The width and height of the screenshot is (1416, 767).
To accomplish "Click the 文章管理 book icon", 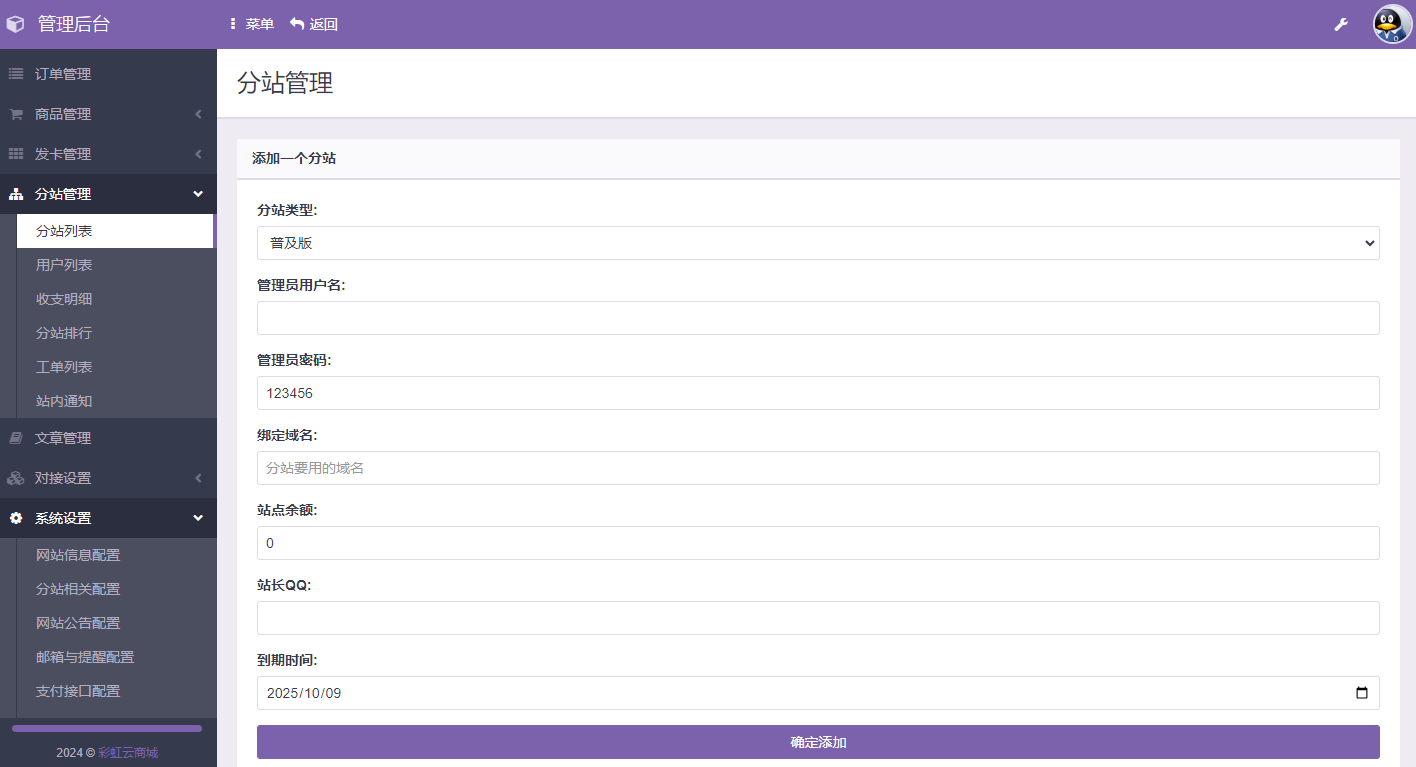I will click(16, 438).
